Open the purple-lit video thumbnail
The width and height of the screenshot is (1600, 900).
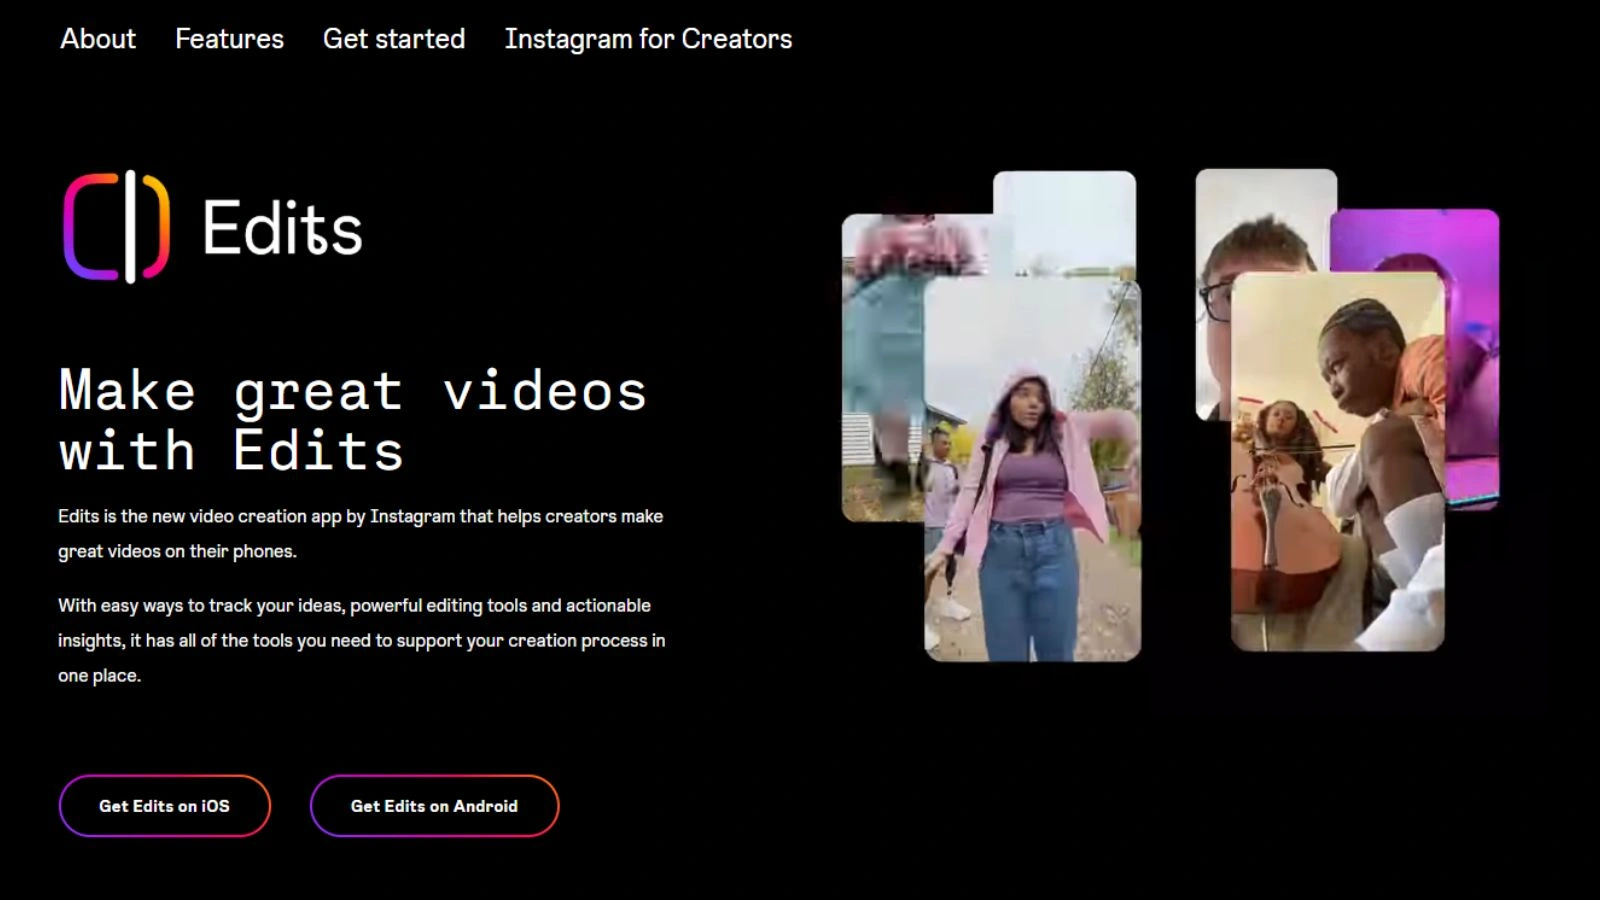point(1470,360)
